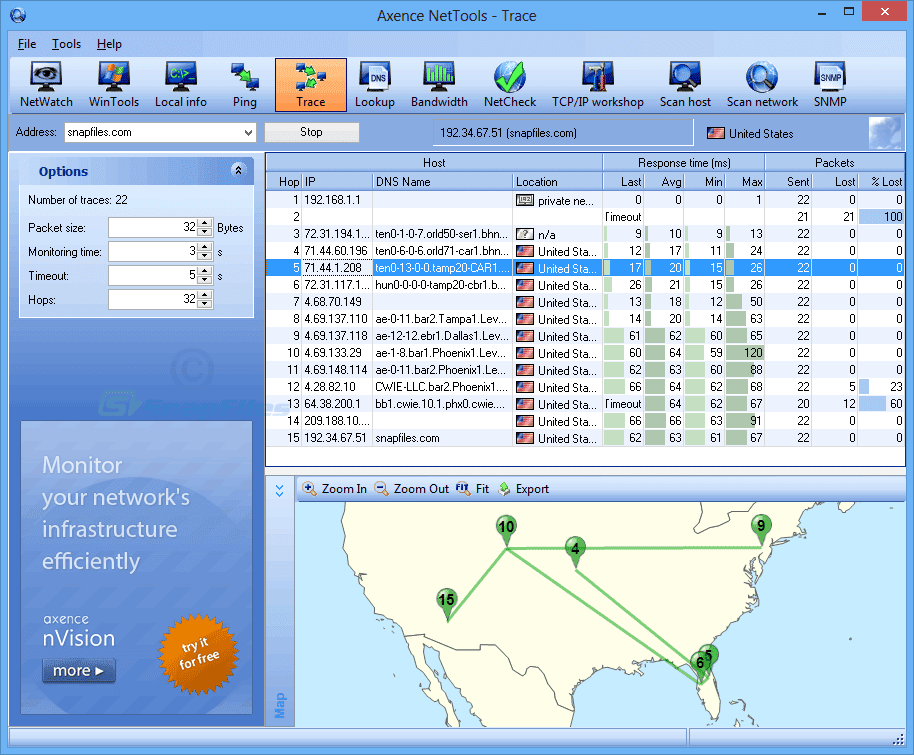Viewport: 914px width, 755px height.
Task: Sort by the DNS Name column header
Action: [442, 181]
